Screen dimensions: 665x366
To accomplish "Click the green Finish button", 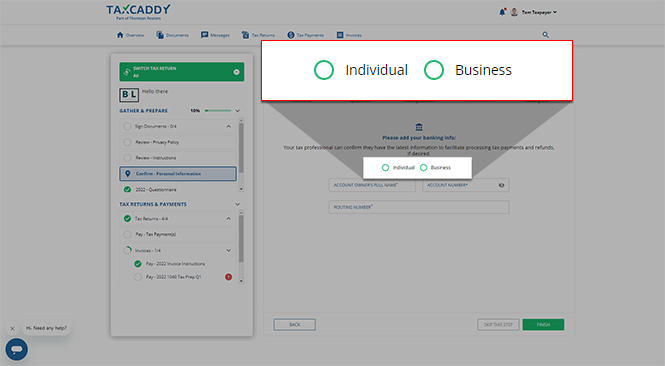I will 543,324.
